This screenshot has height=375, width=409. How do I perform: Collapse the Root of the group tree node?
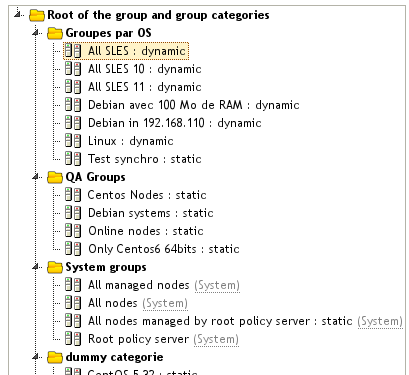point(18,14)
